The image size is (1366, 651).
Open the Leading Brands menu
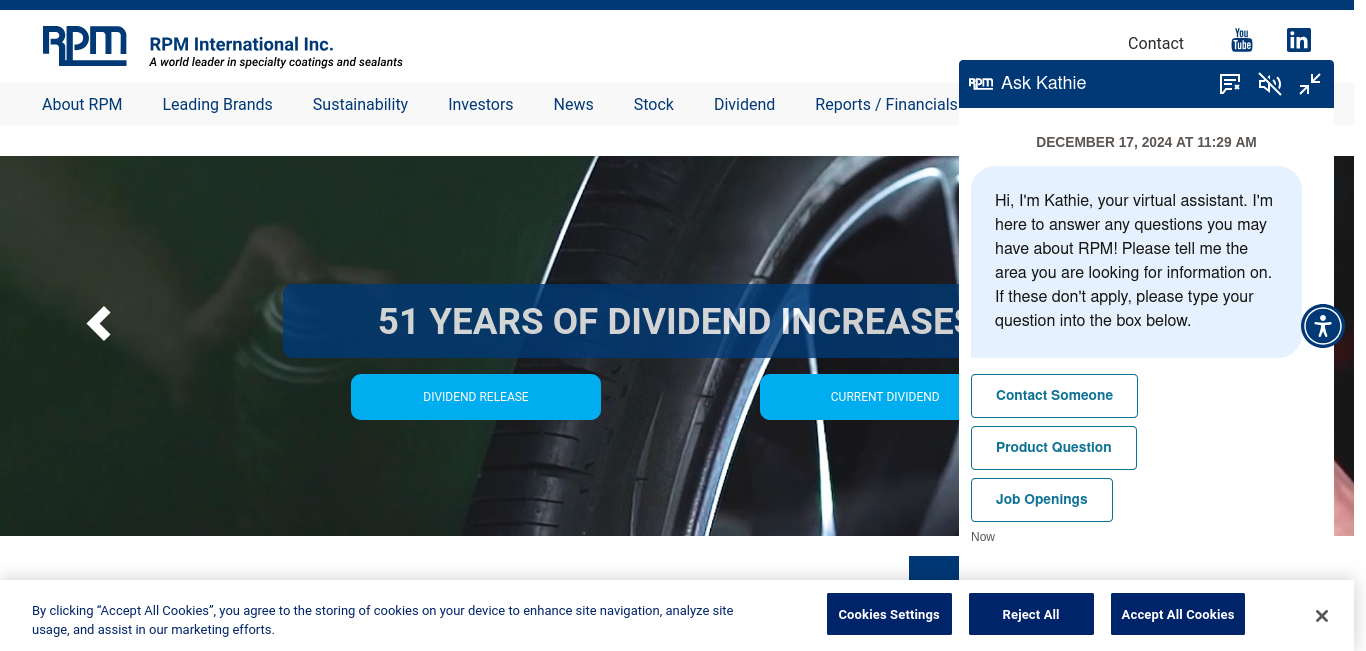217,104
